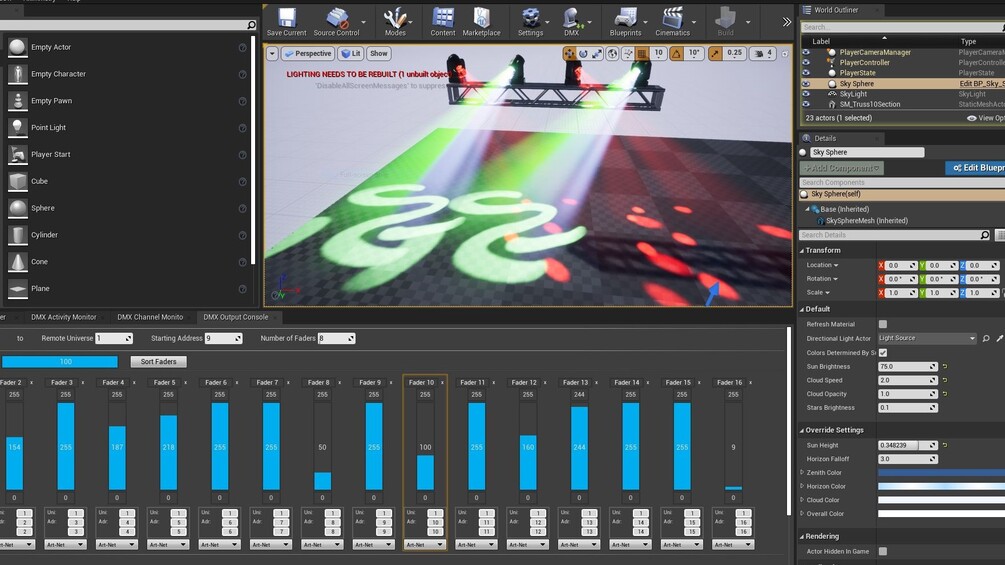Open Blueprints from the toolbar

click(625, 18)
